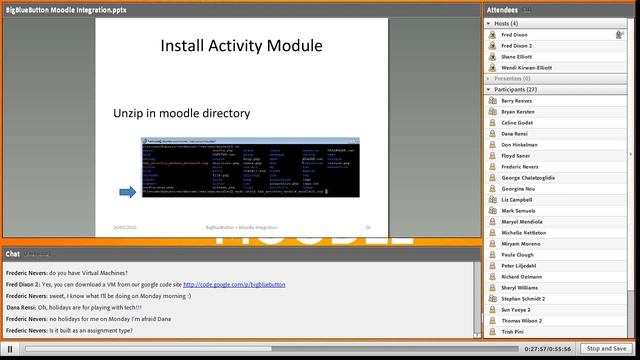Screen dimensions: 640x360
Task: Click the terminal screenshot on the slide
Action: click(250, 167)
